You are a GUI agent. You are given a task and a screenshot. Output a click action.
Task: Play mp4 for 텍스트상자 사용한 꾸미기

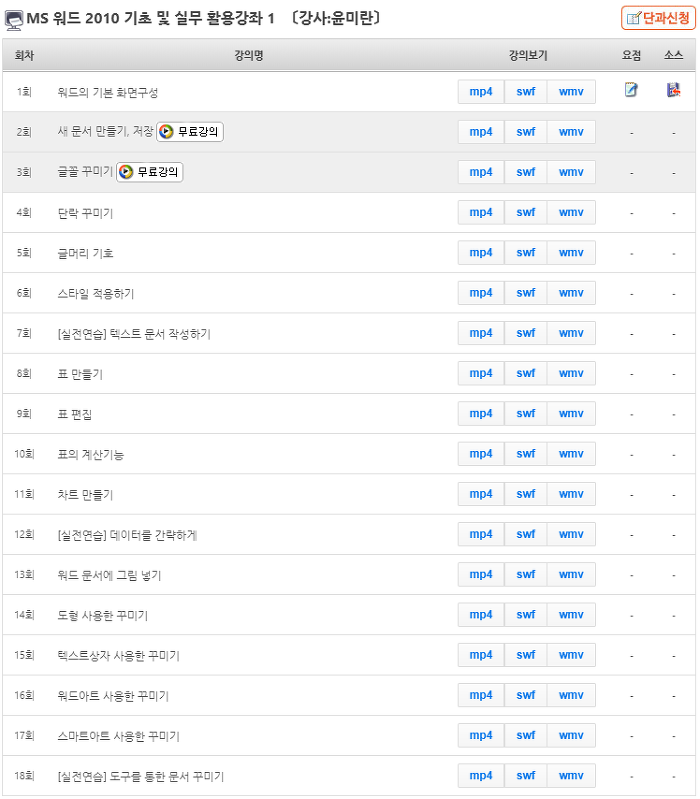click(481, 655)
